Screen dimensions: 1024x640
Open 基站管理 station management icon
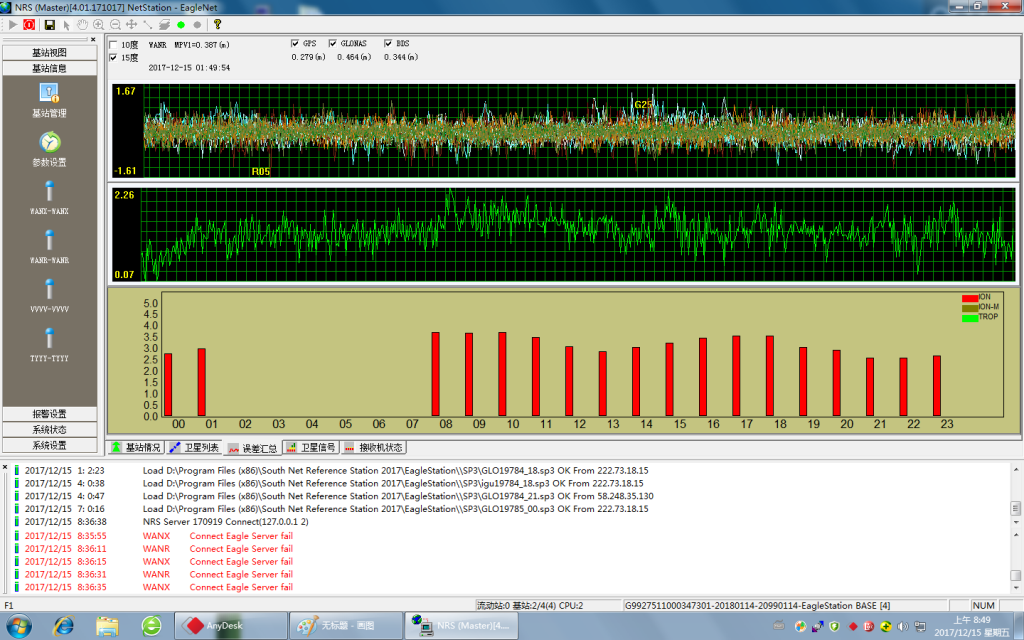tap(49, 94)
